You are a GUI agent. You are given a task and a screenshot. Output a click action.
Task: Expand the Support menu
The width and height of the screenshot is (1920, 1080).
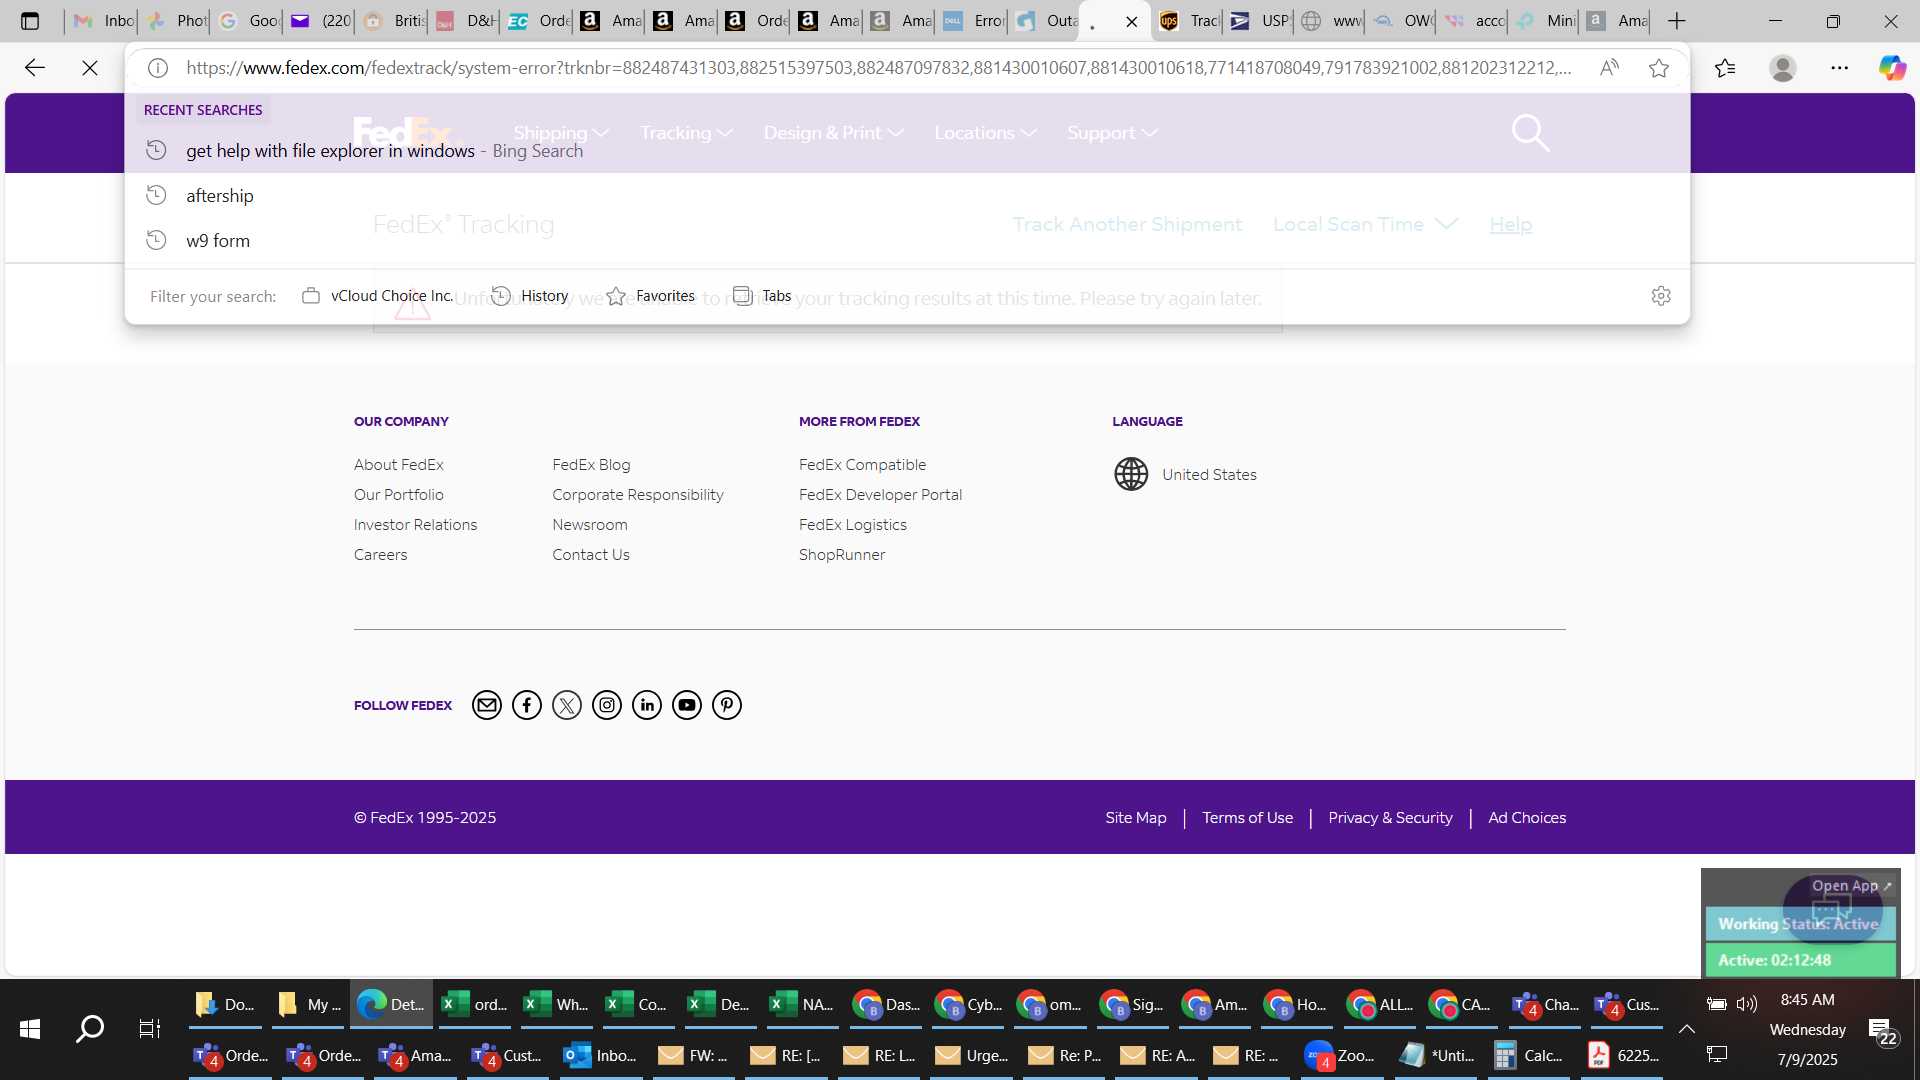tap(1112, 133)
